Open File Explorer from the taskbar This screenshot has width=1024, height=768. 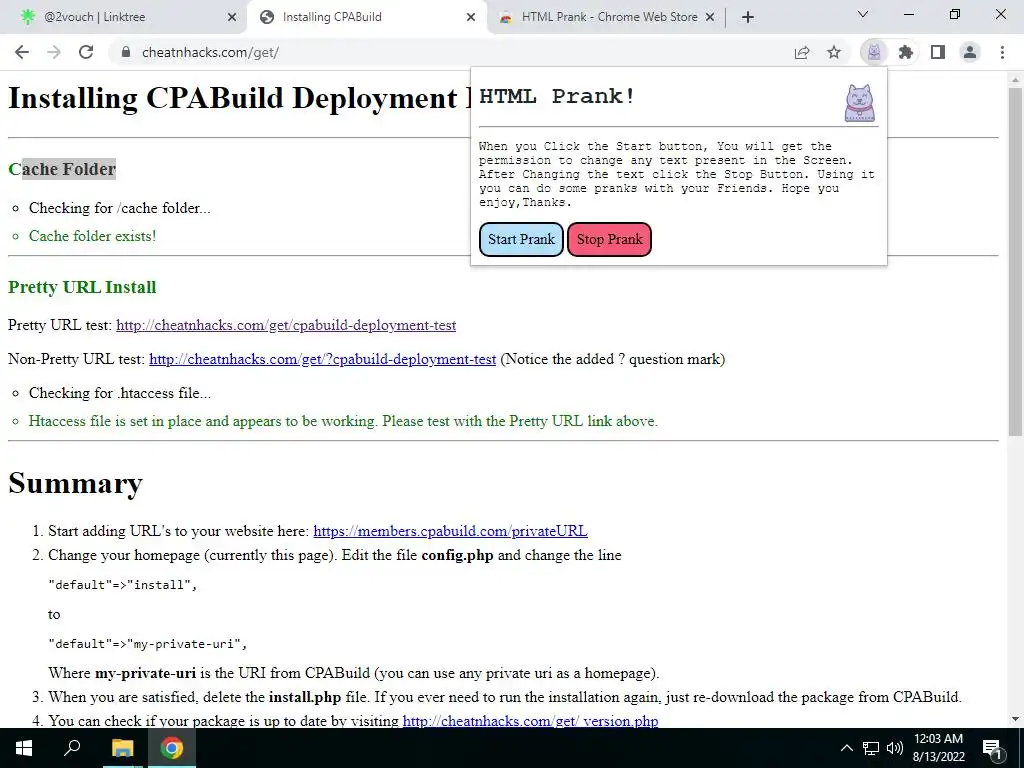[x=122, y=748]
